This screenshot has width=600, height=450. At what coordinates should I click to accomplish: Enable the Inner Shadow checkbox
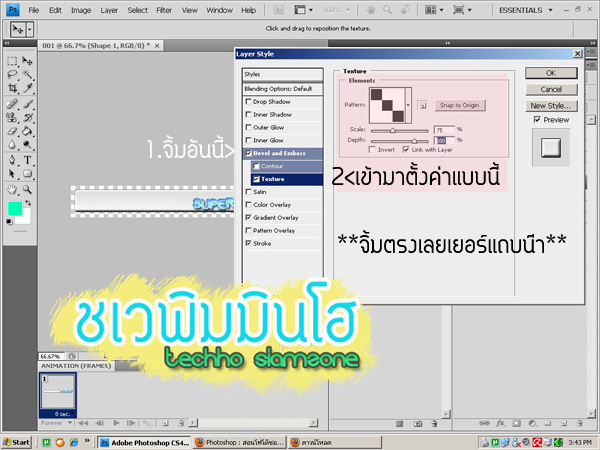(248, 114)
